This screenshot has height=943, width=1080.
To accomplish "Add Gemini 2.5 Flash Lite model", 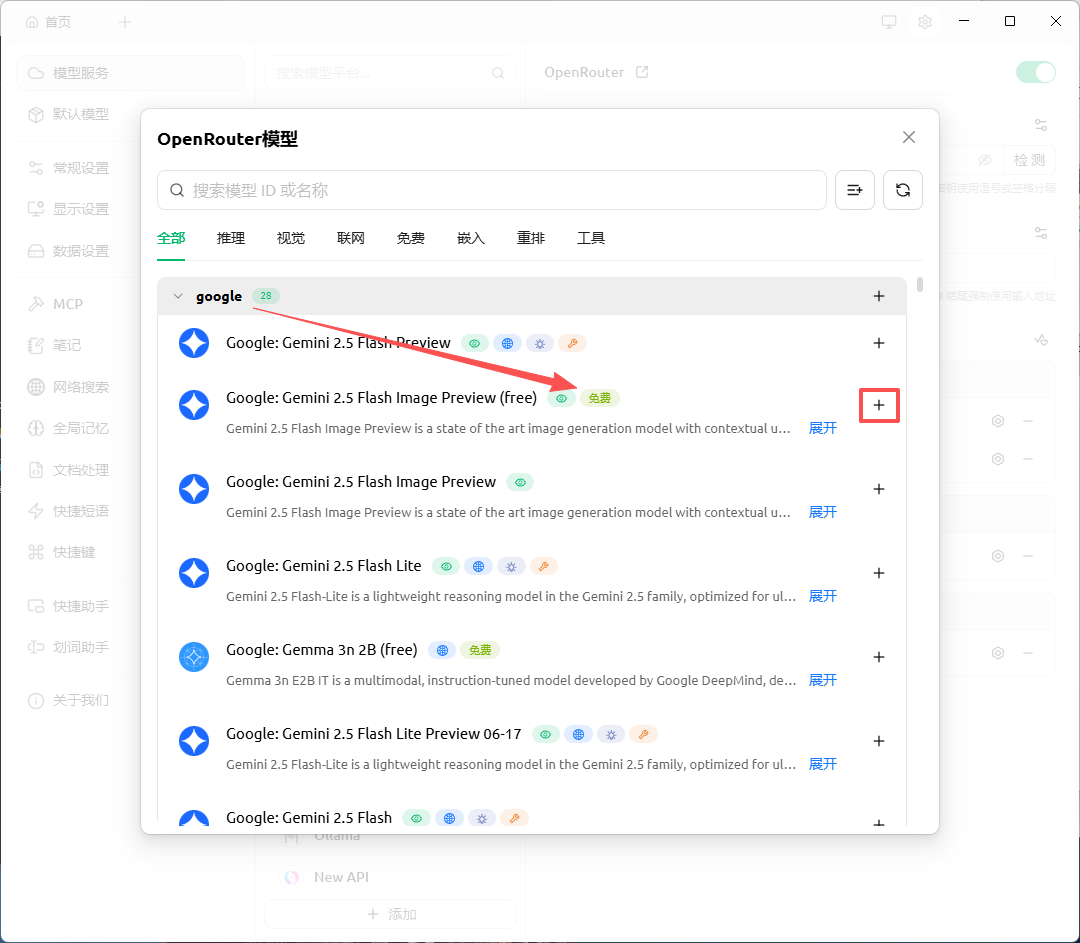I will (x=879, y=573).
